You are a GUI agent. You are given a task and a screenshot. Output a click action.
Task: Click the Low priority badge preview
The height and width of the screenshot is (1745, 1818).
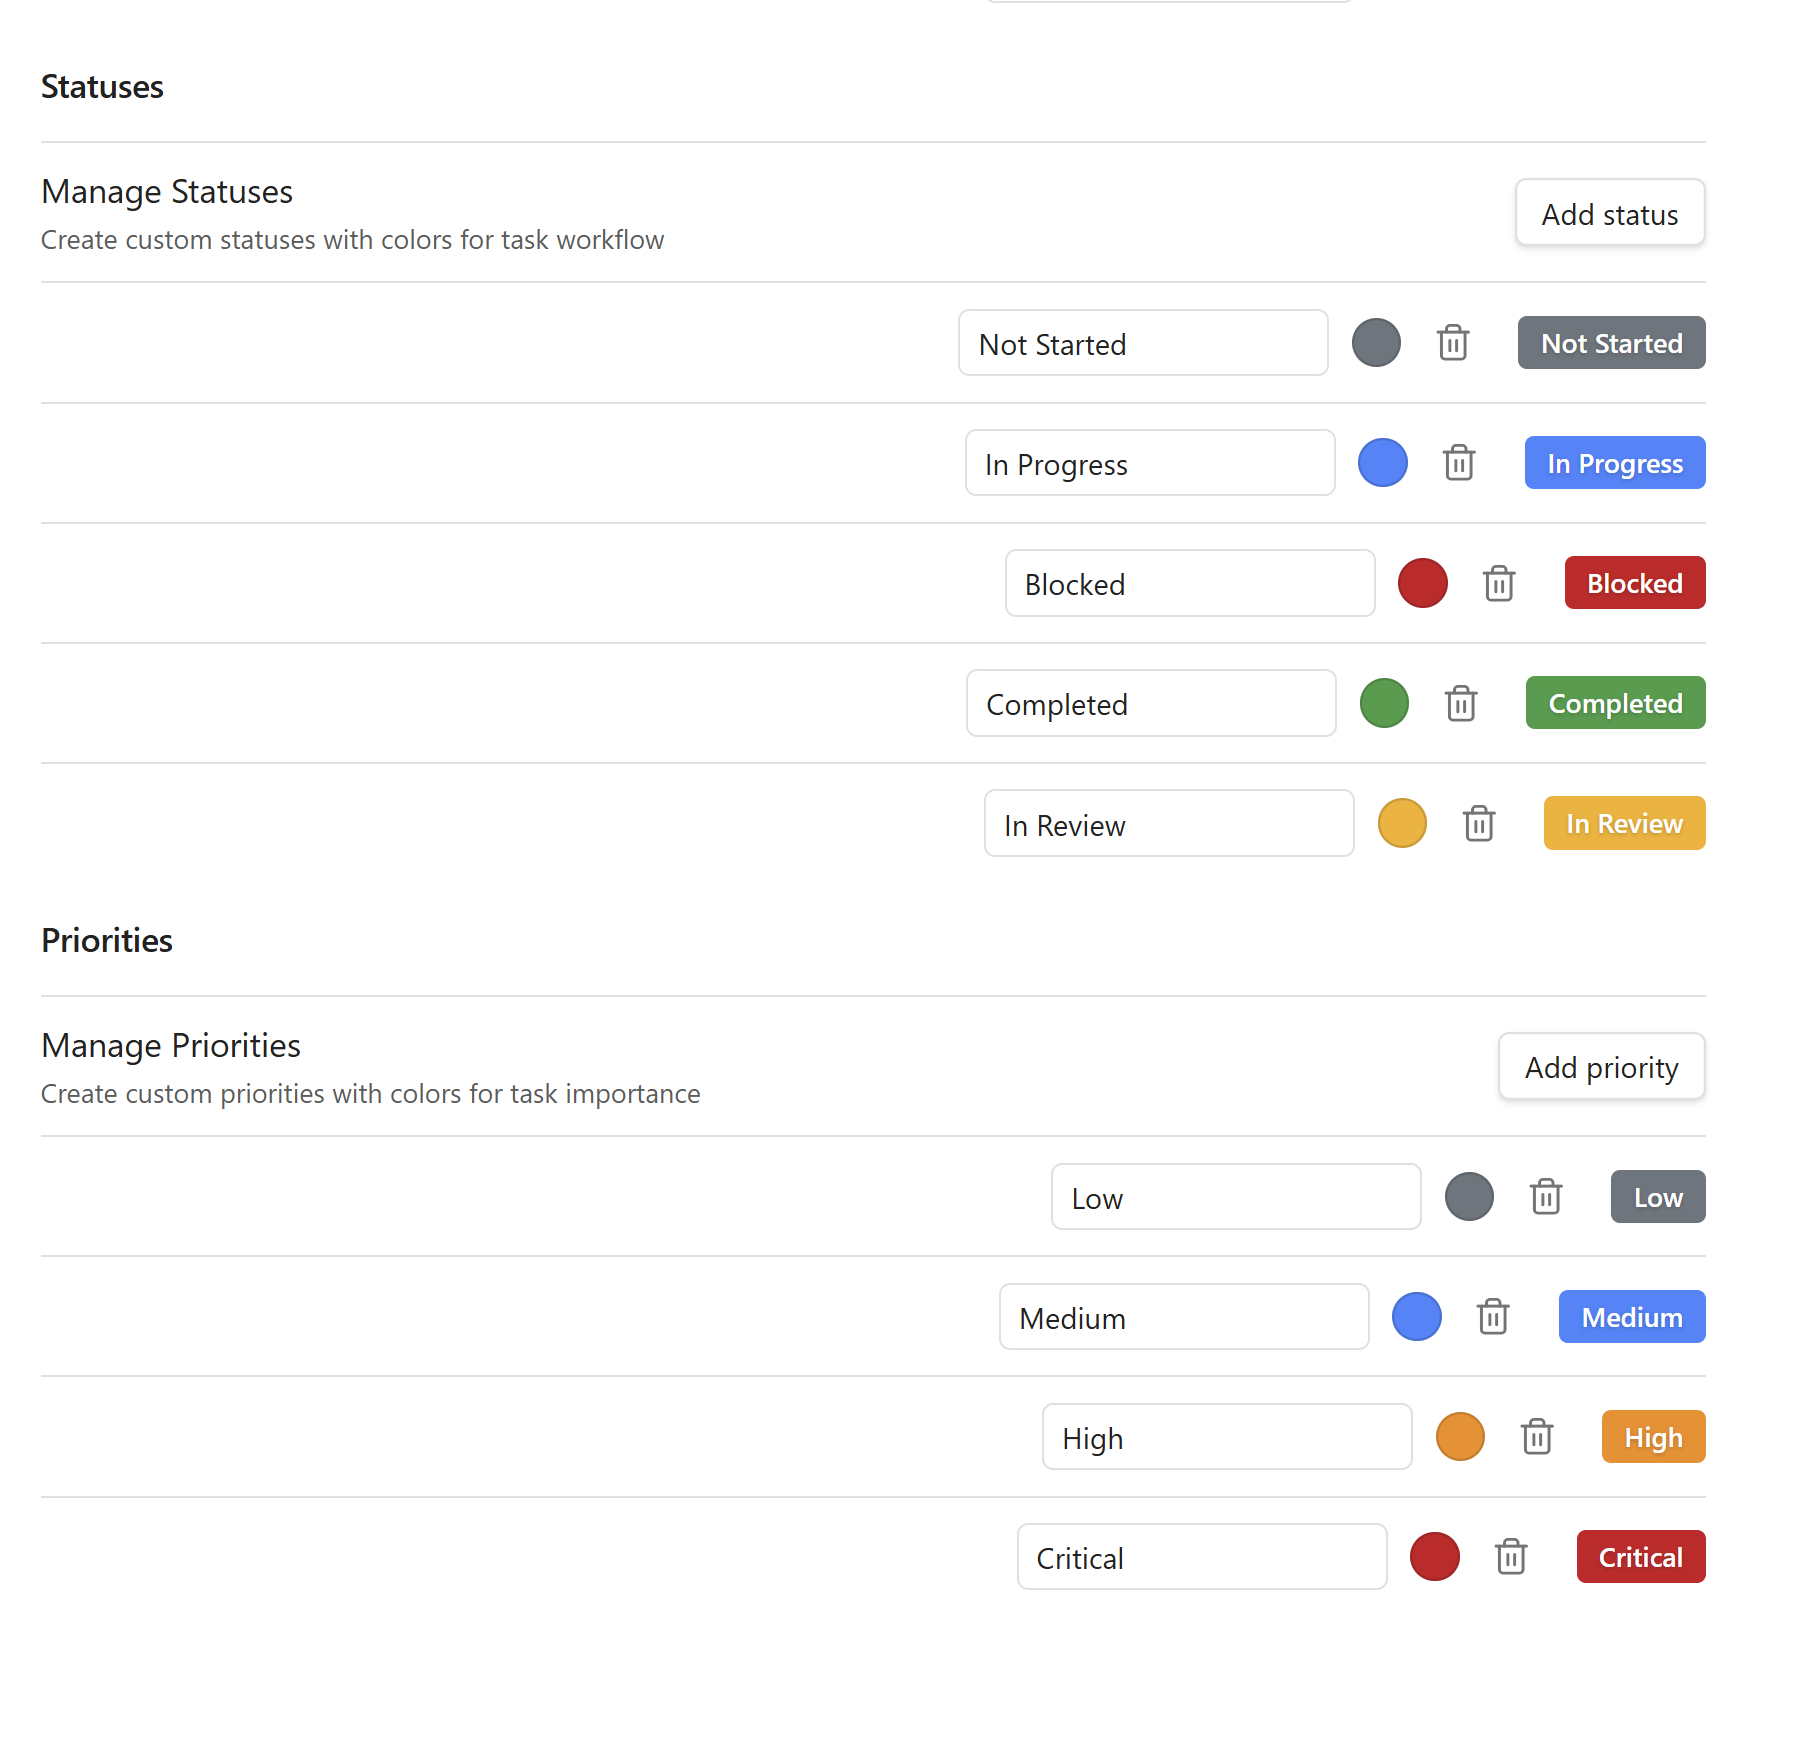point(1657,1196)
